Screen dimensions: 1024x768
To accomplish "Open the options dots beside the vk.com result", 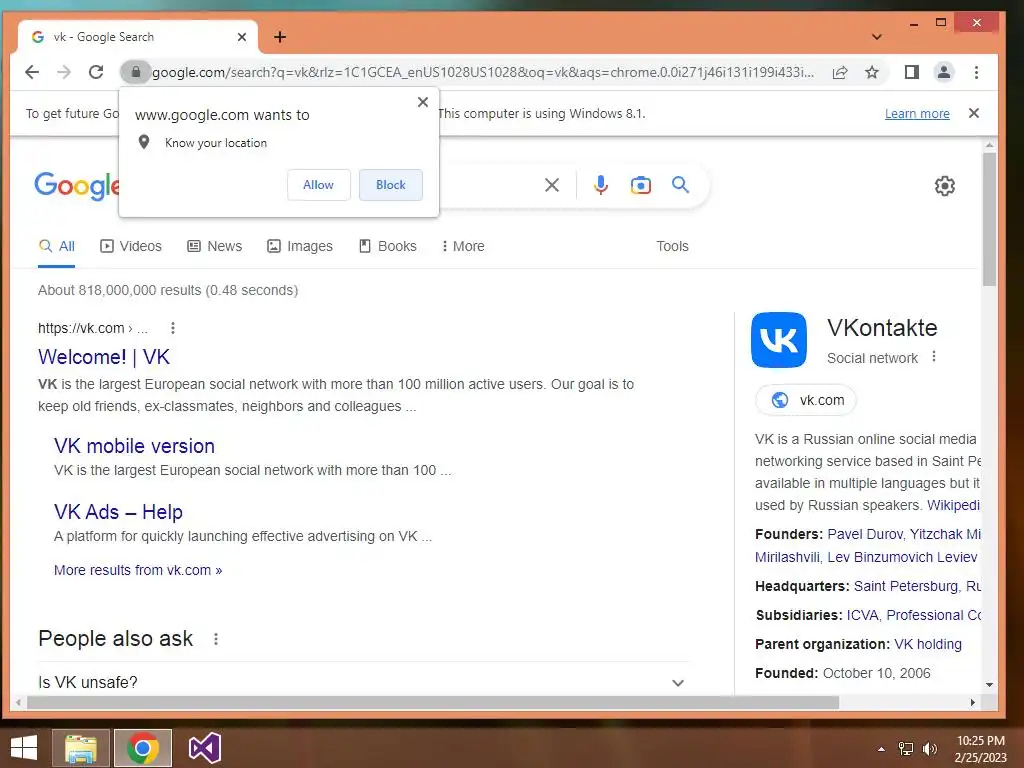I will pos(172,328).
